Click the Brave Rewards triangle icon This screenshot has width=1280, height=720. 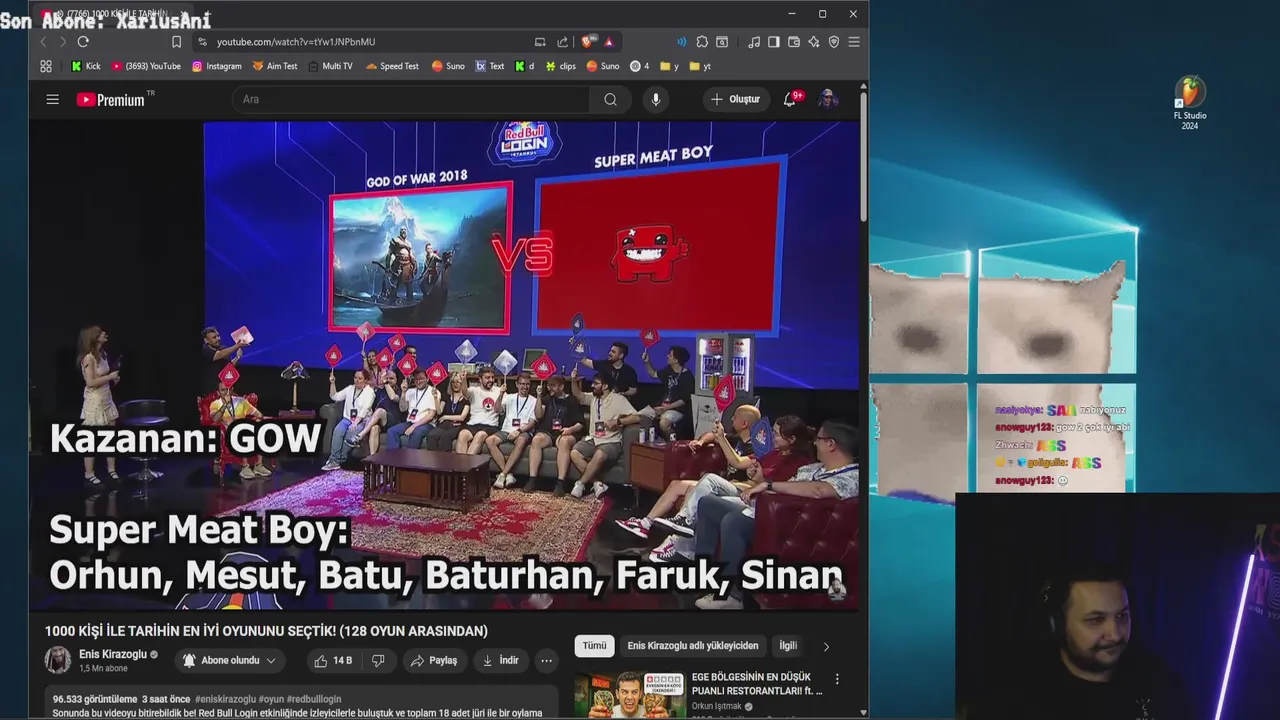point(609,42)
